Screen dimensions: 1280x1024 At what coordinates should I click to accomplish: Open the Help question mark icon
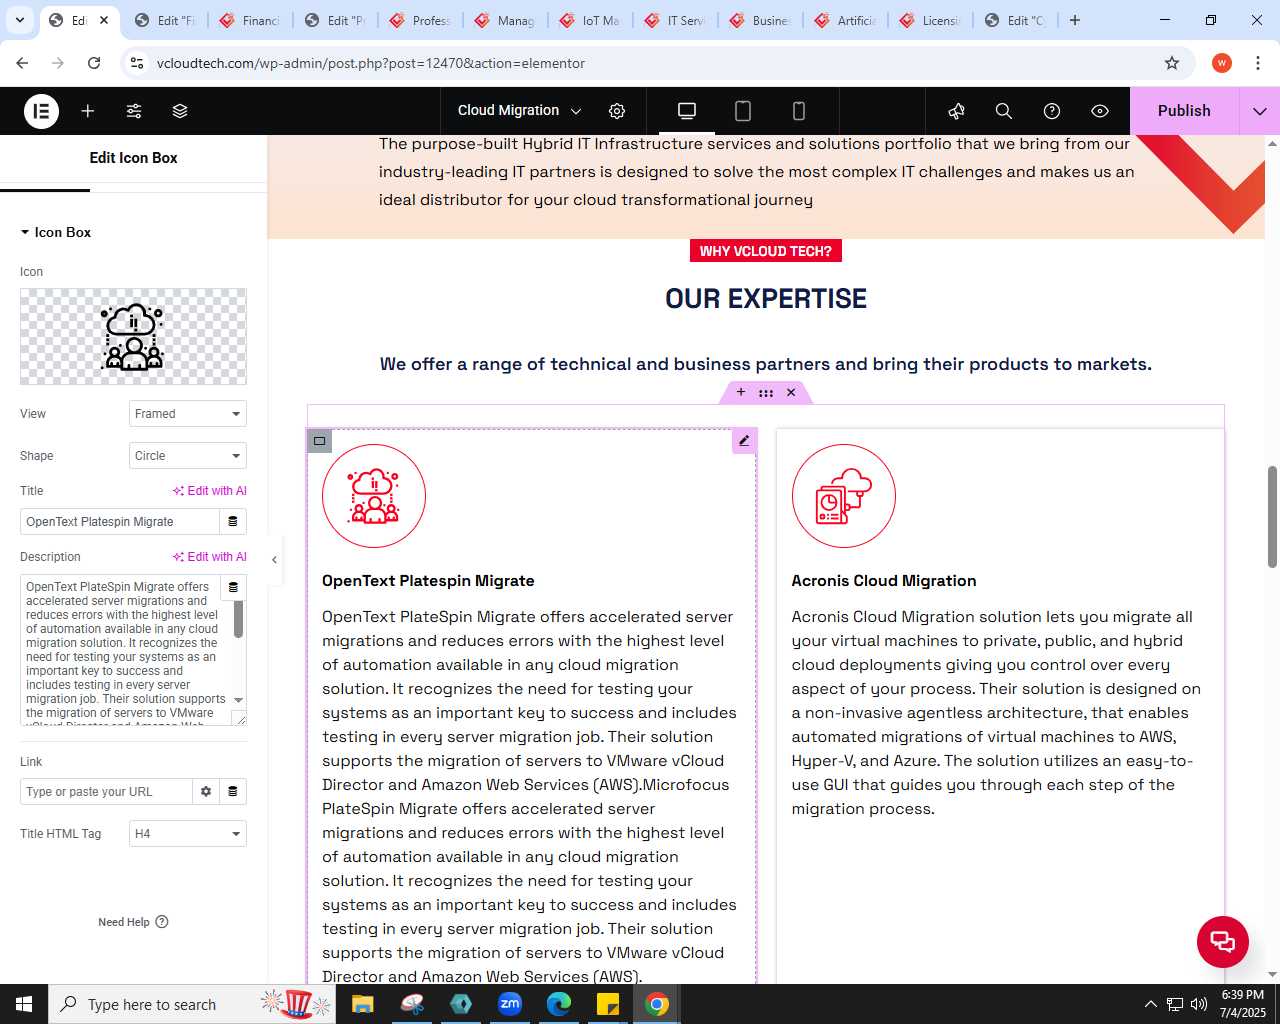(x=1052, y=111)
